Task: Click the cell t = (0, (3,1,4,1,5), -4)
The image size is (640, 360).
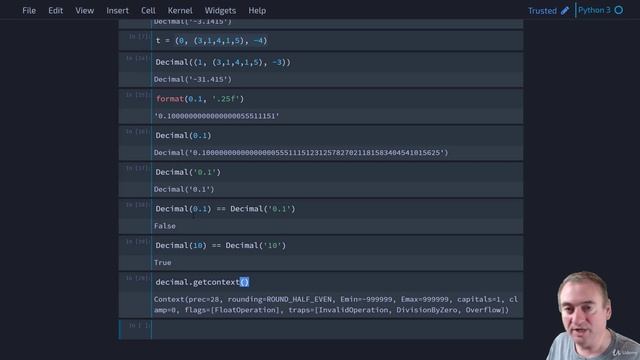Action: point(337,40)
